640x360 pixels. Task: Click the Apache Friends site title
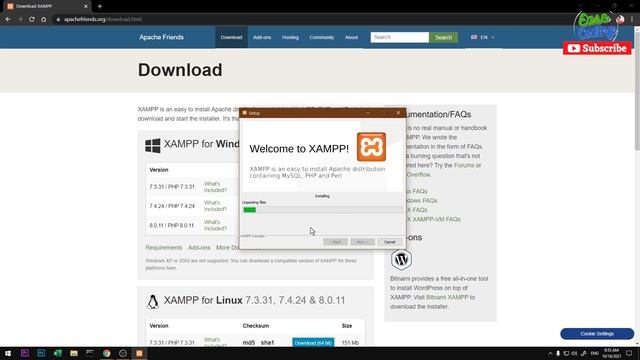[162, 37]
